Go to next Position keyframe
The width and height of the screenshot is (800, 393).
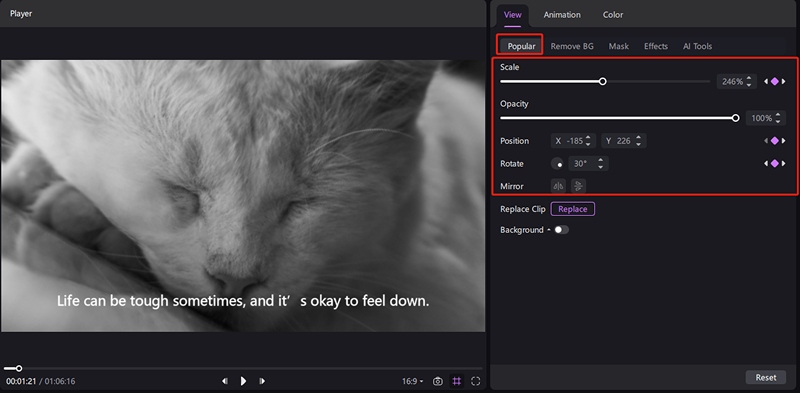pos(784,141)
